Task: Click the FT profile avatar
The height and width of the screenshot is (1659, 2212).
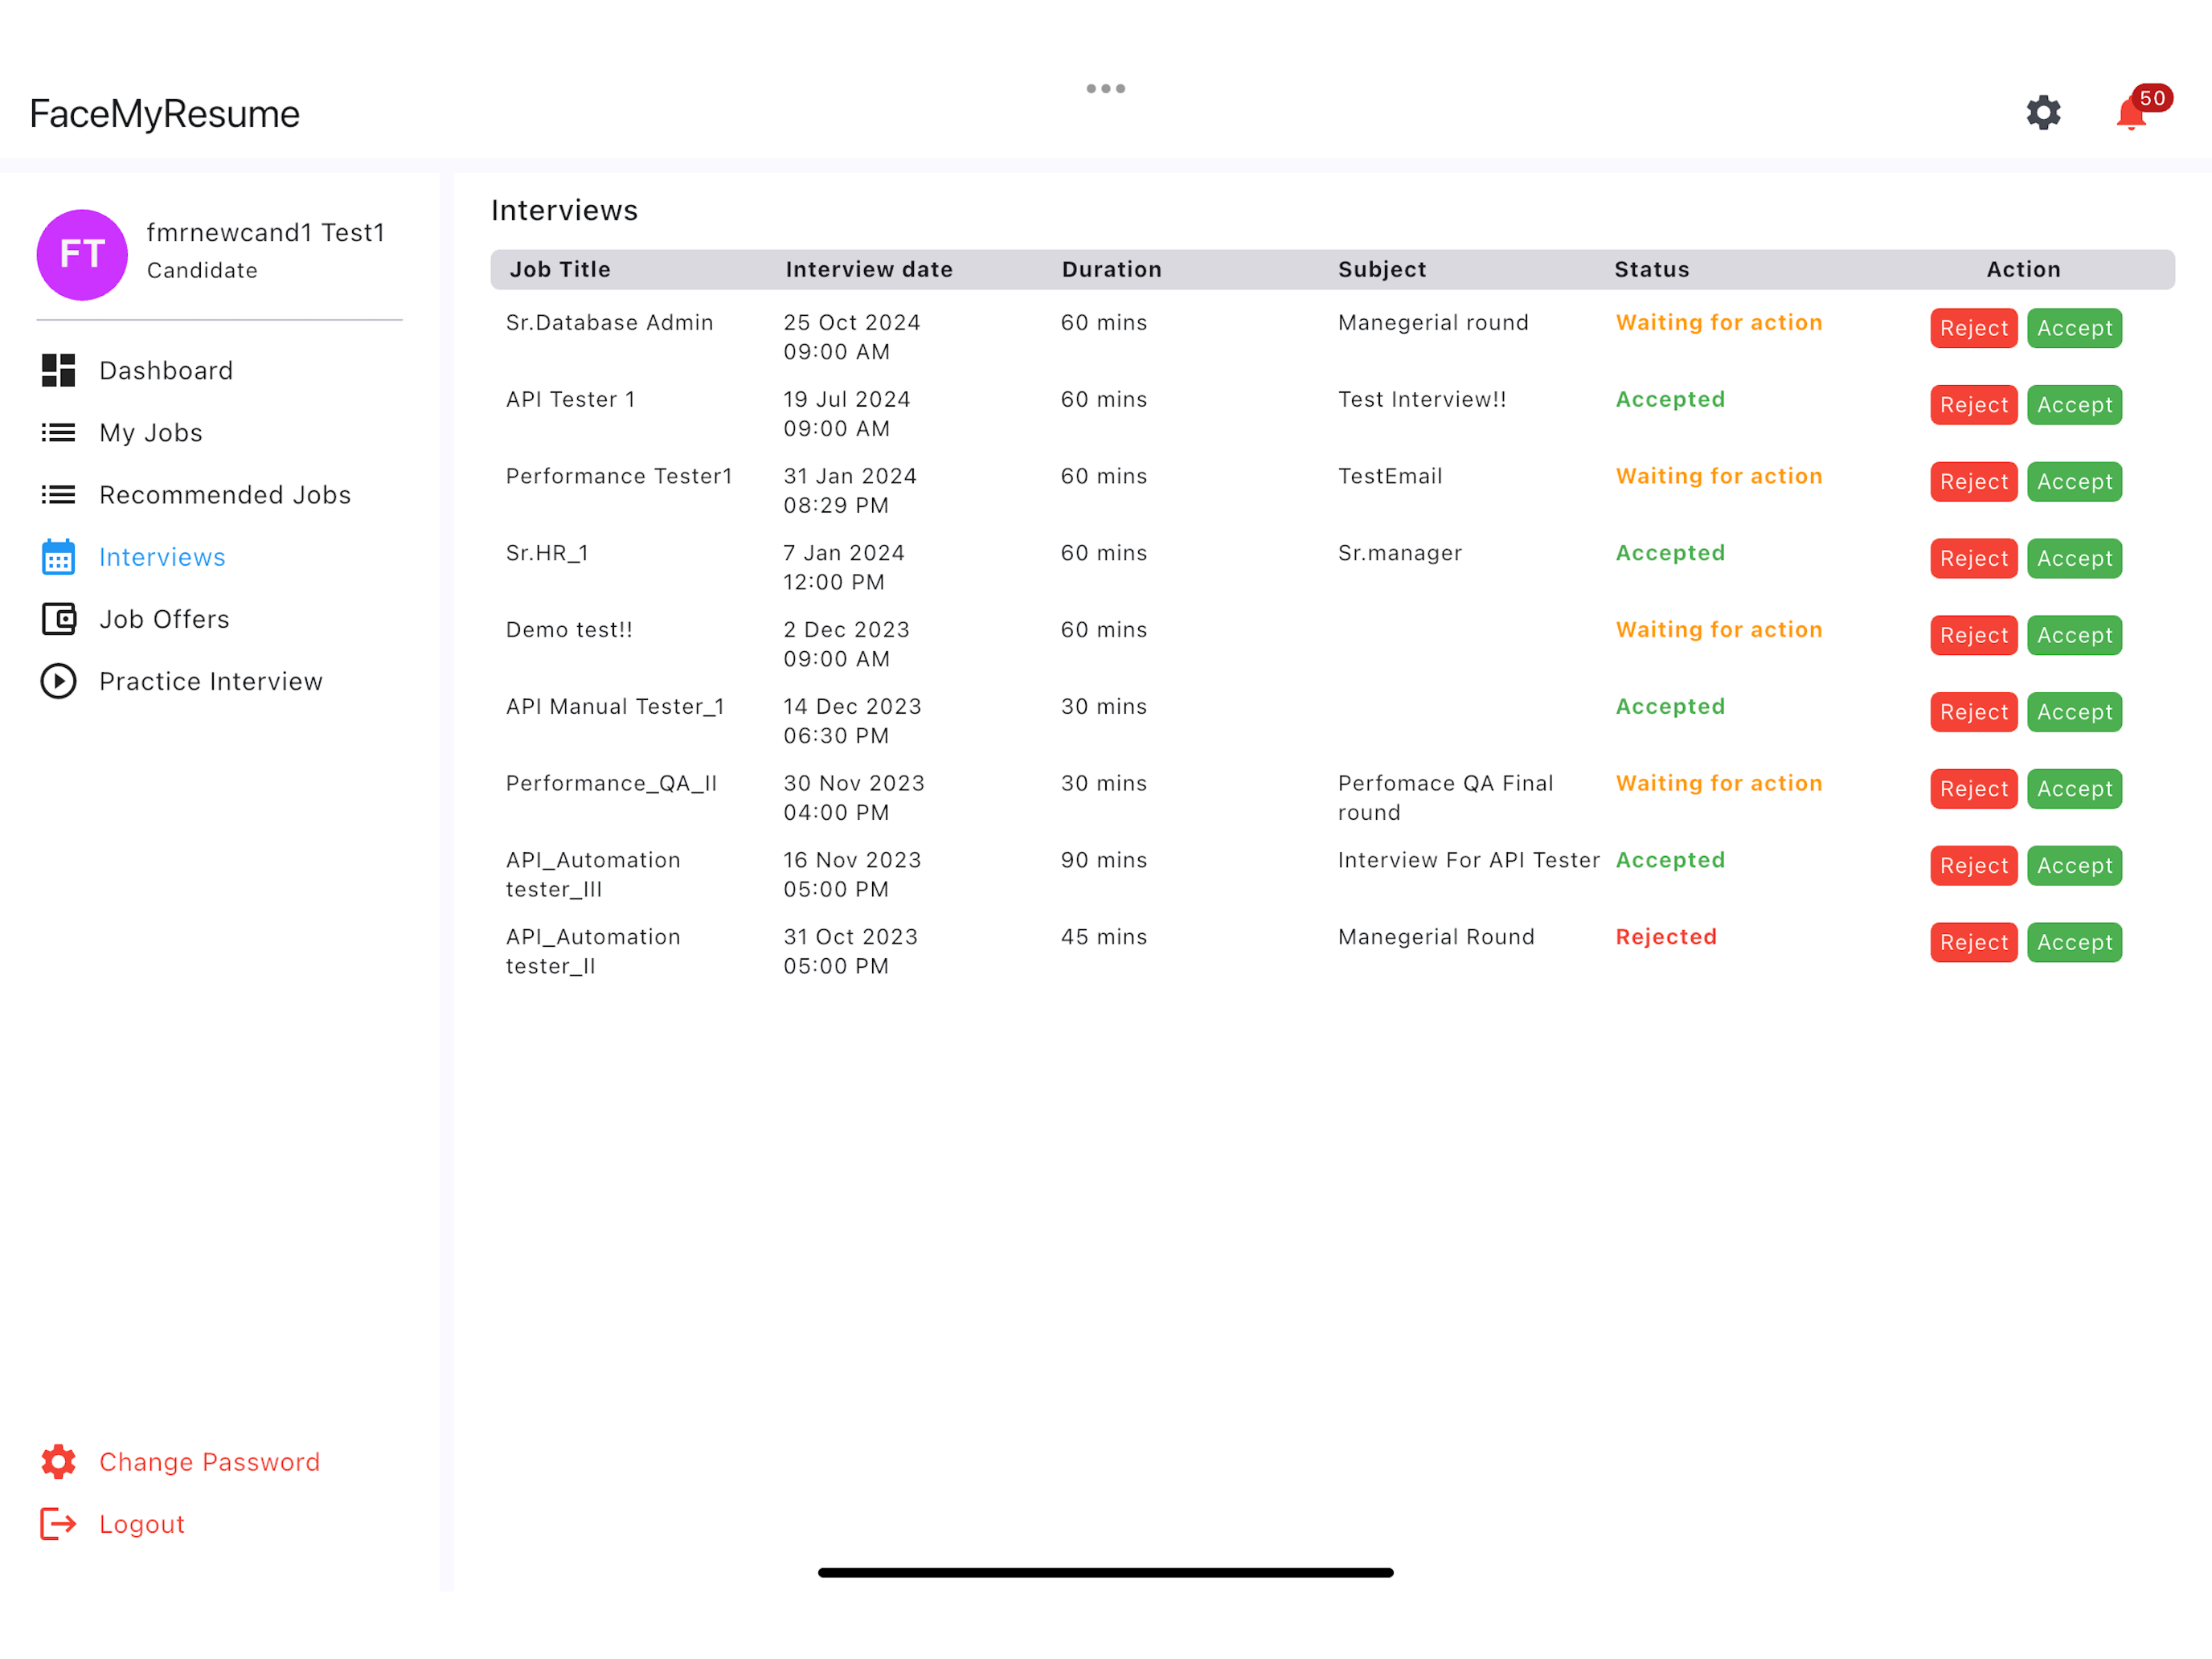Action: click(x=82, y=254)
